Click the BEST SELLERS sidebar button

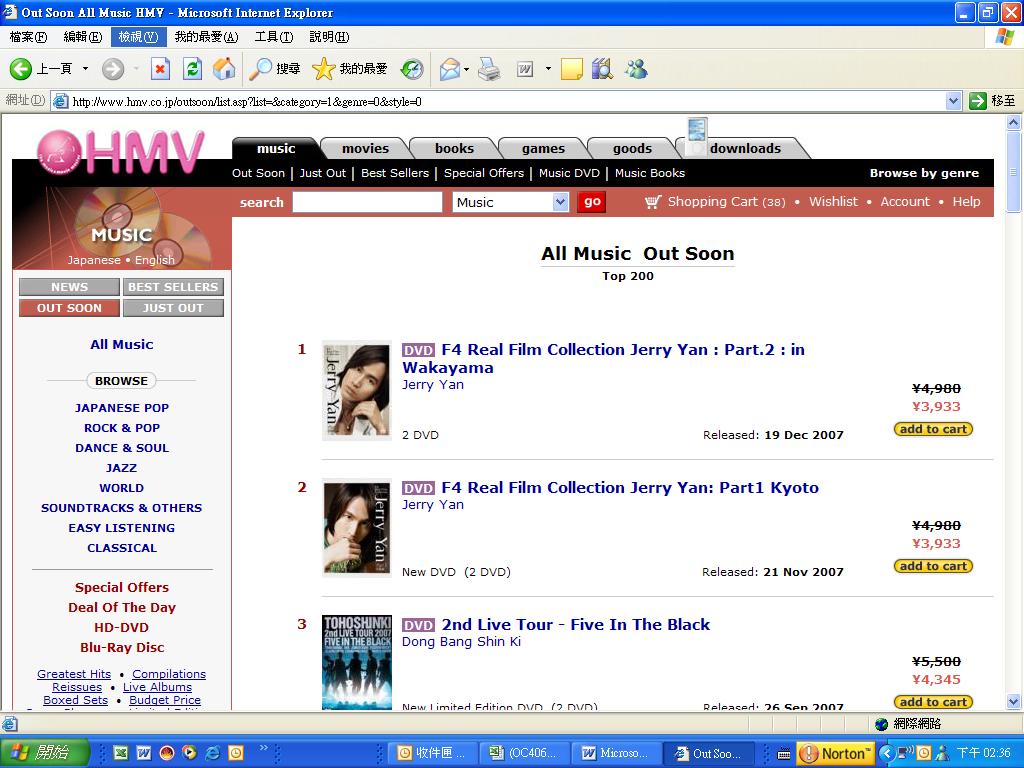(173, 287)
